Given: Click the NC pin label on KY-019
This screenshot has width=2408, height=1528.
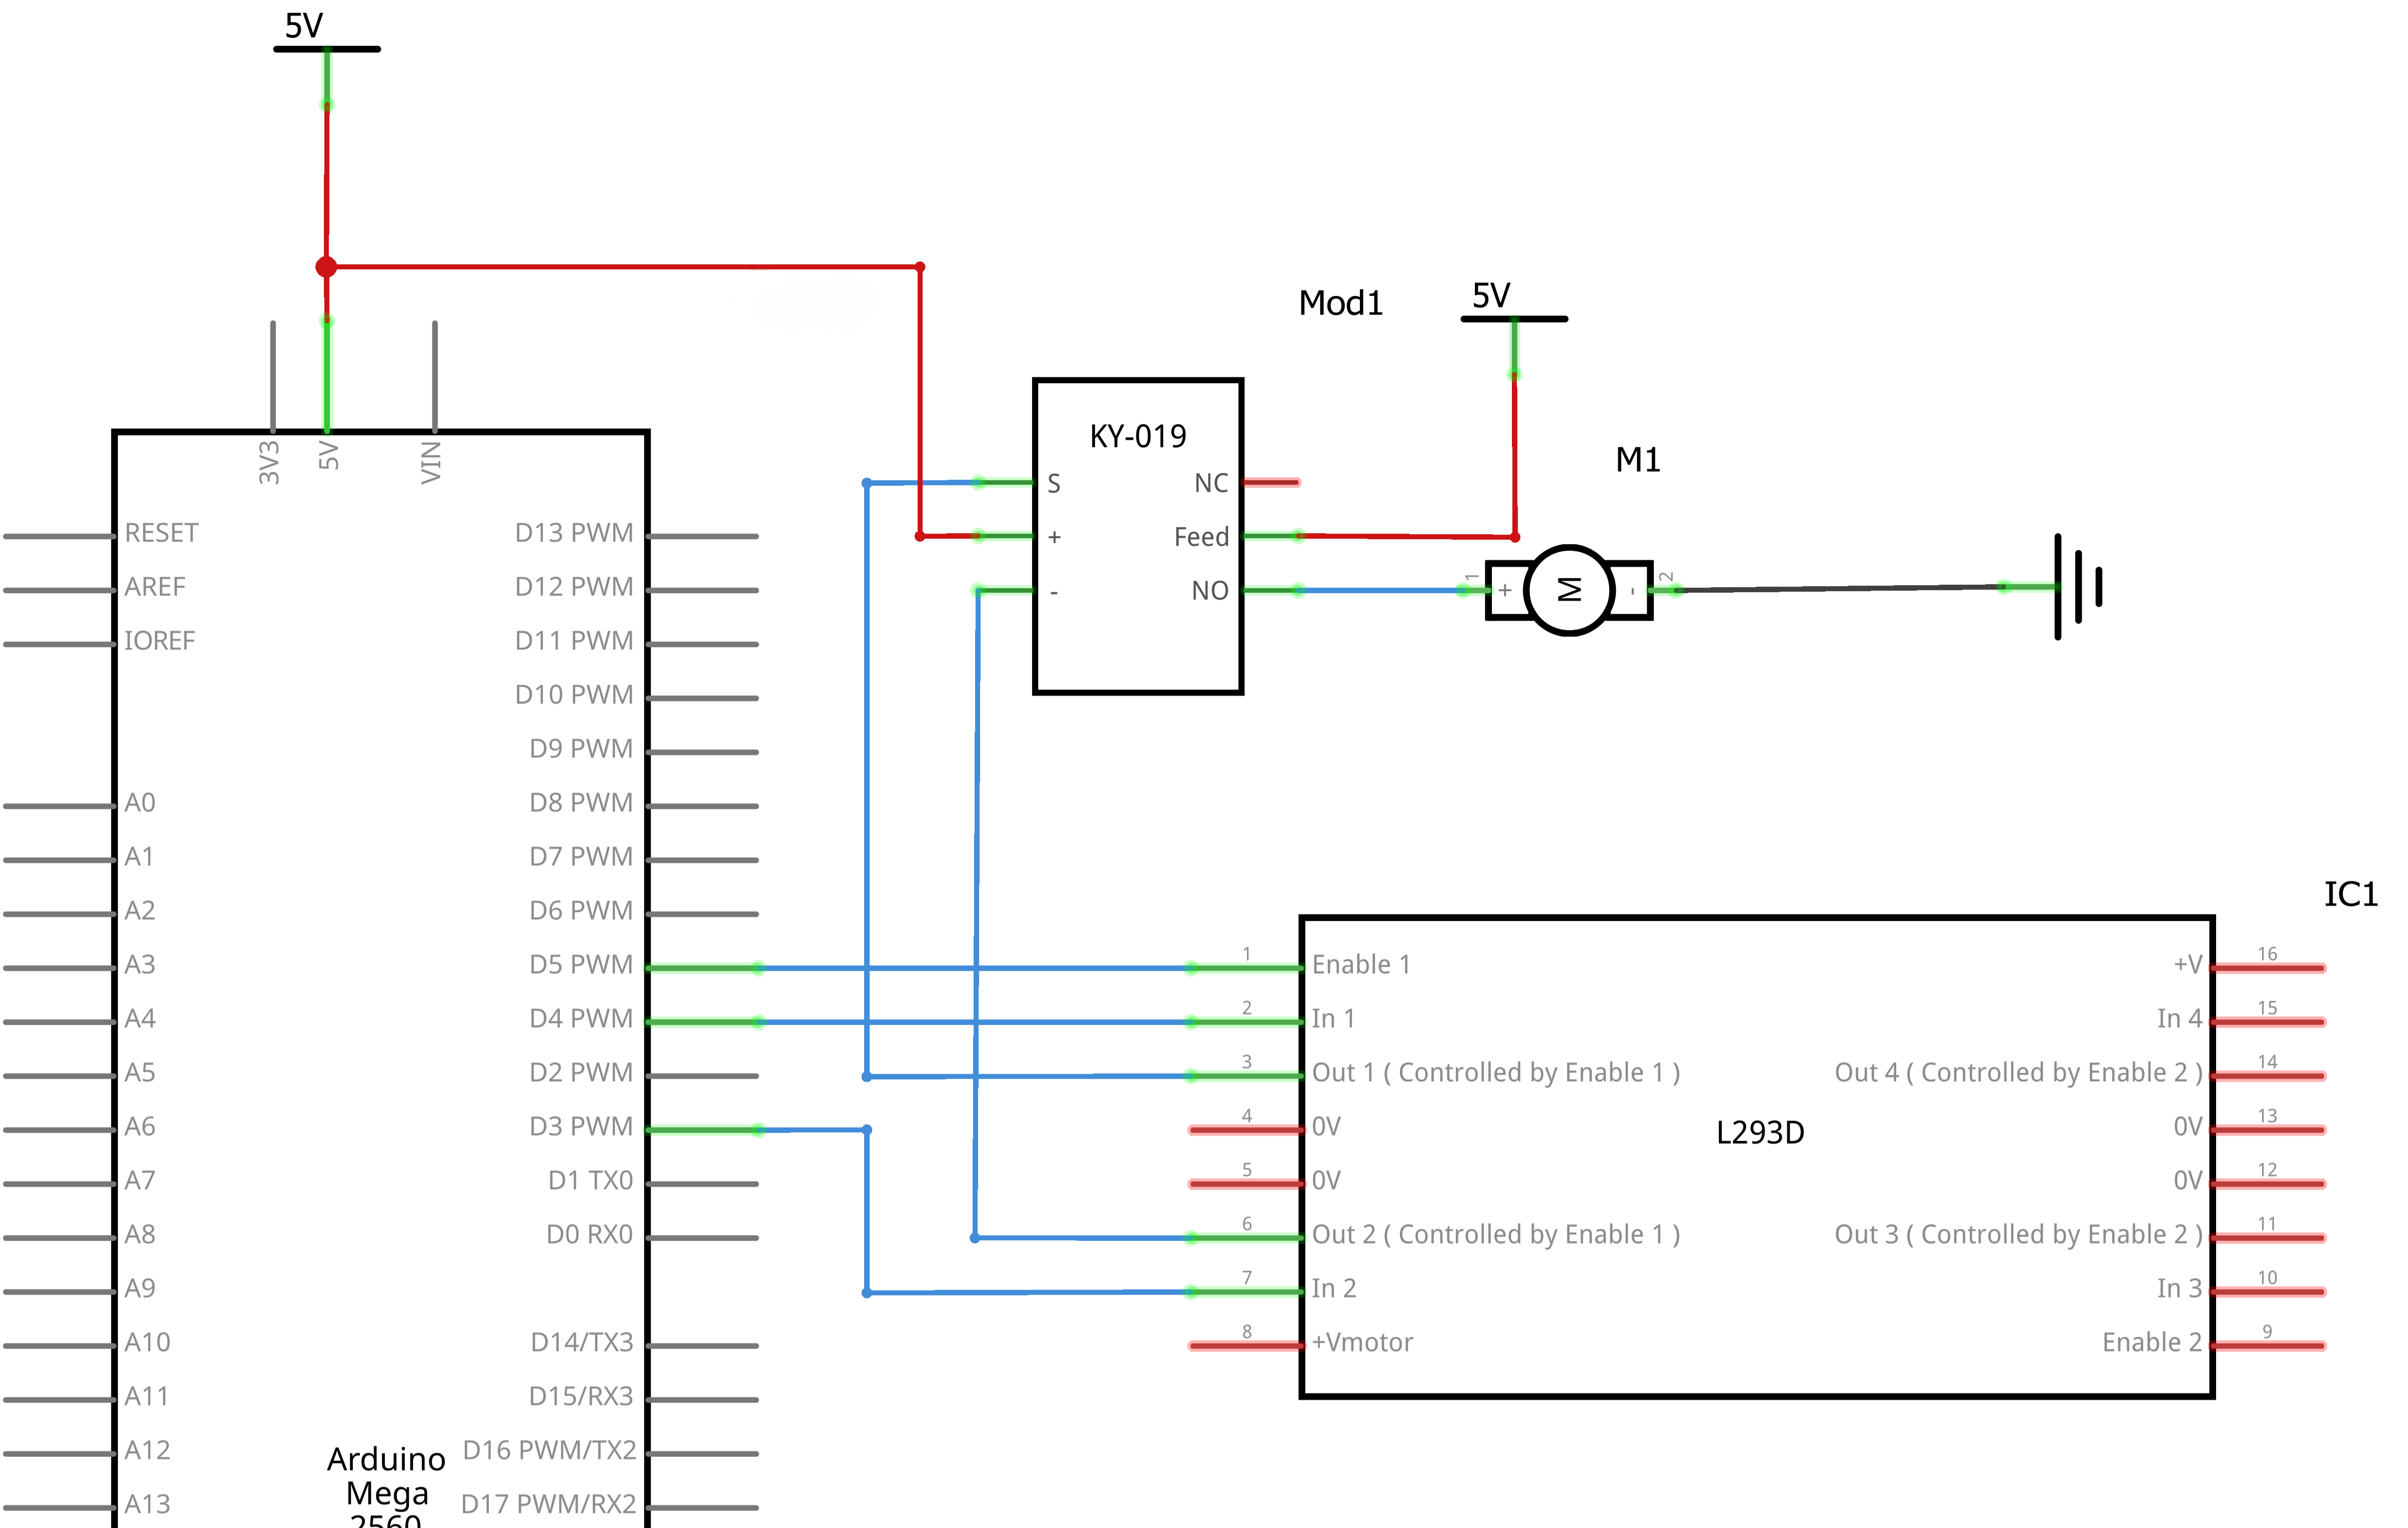Looking at the screenshot, I should coord(1211,484).
